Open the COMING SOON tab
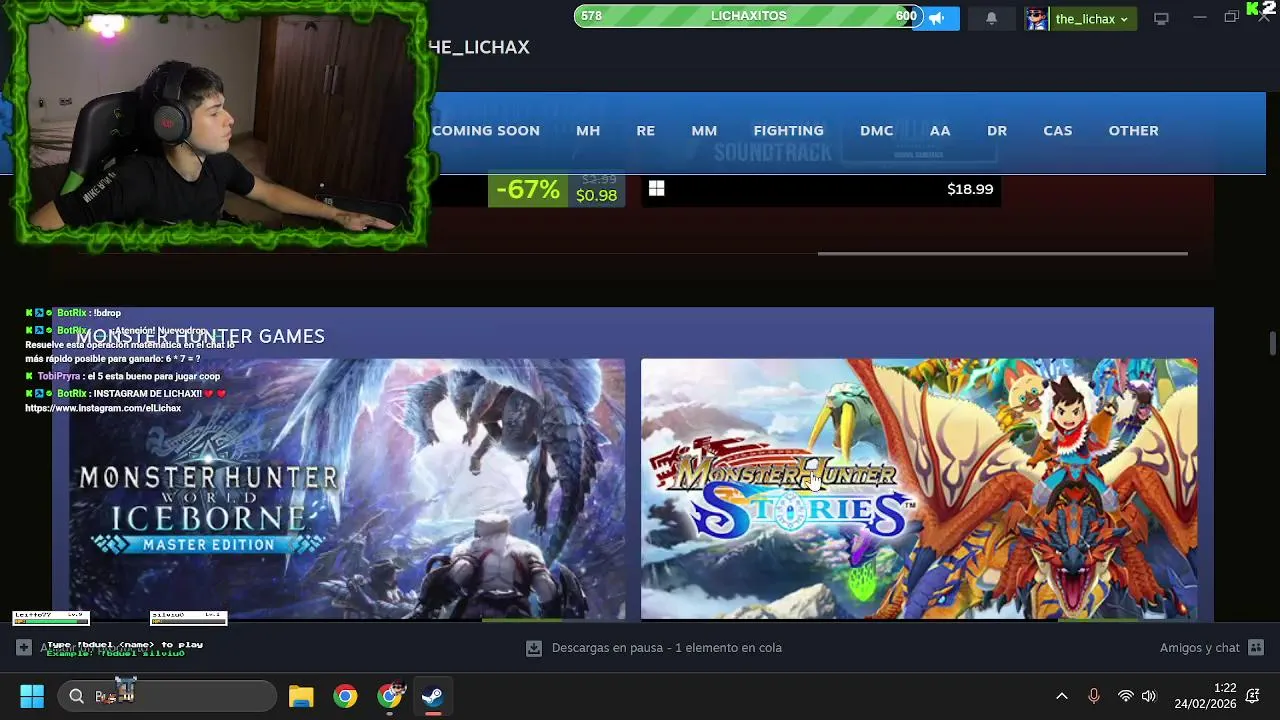Viewport: 1280px width, 720px height. click(486, 131)
